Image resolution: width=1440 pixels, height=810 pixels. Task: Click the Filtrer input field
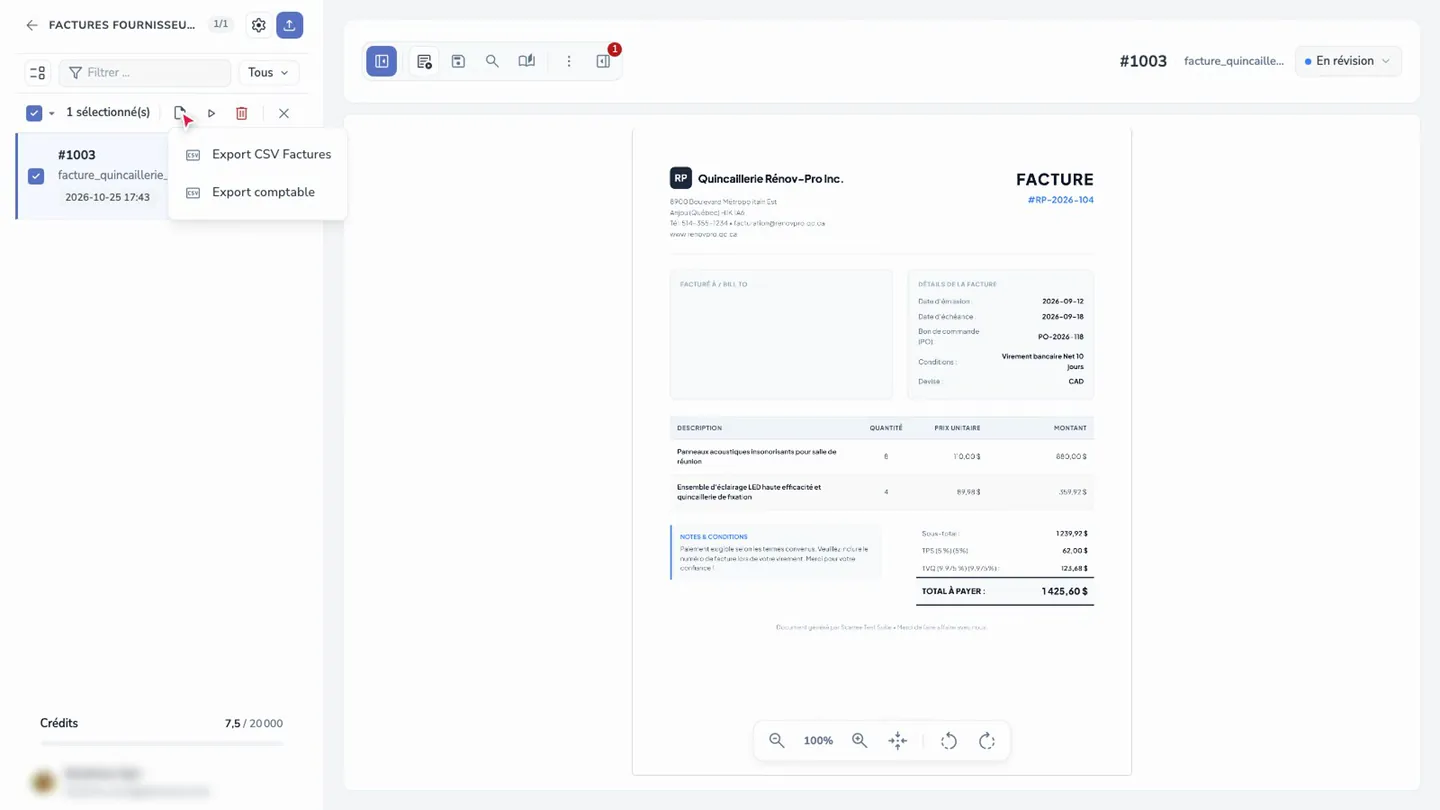tap(145, 73)
